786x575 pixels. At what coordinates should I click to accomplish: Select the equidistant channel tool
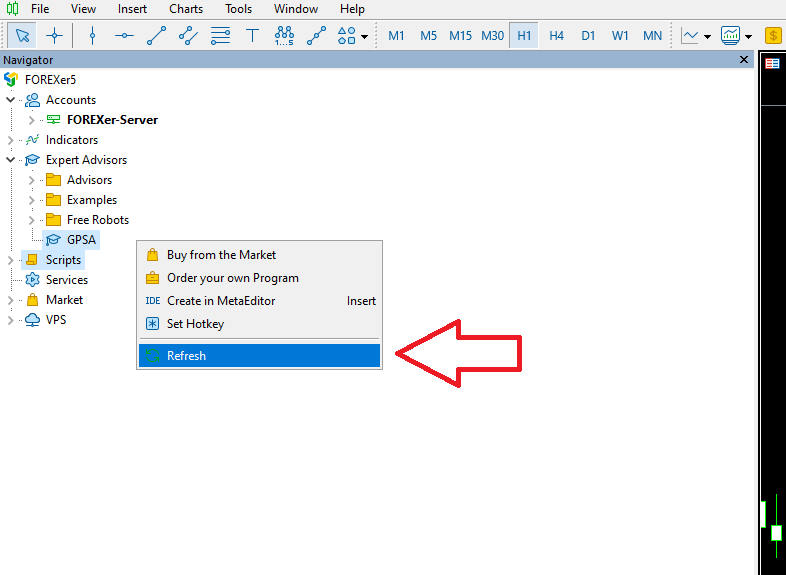[188, 36]
